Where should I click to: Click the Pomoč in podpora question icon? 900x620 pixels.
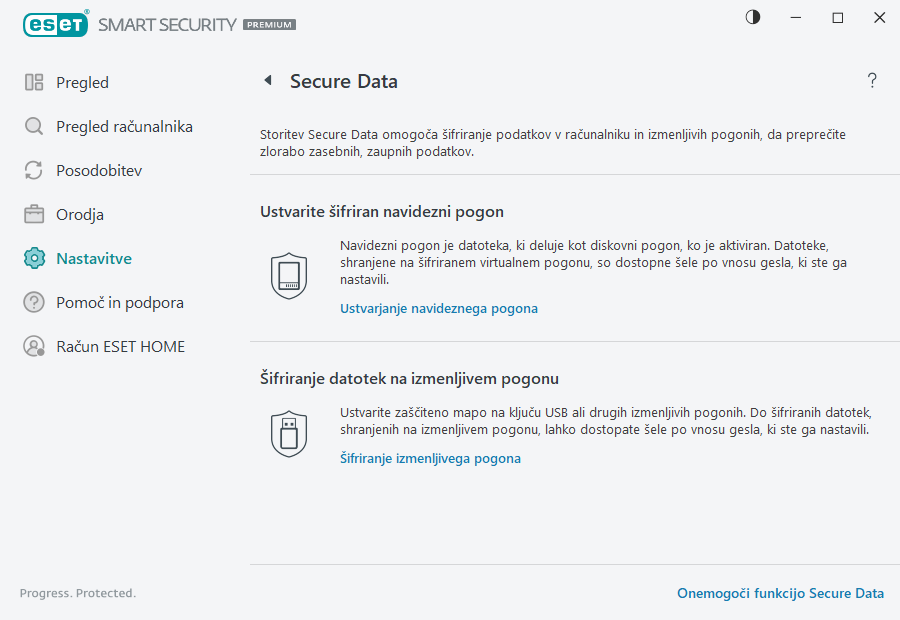[x=33, y=302]
